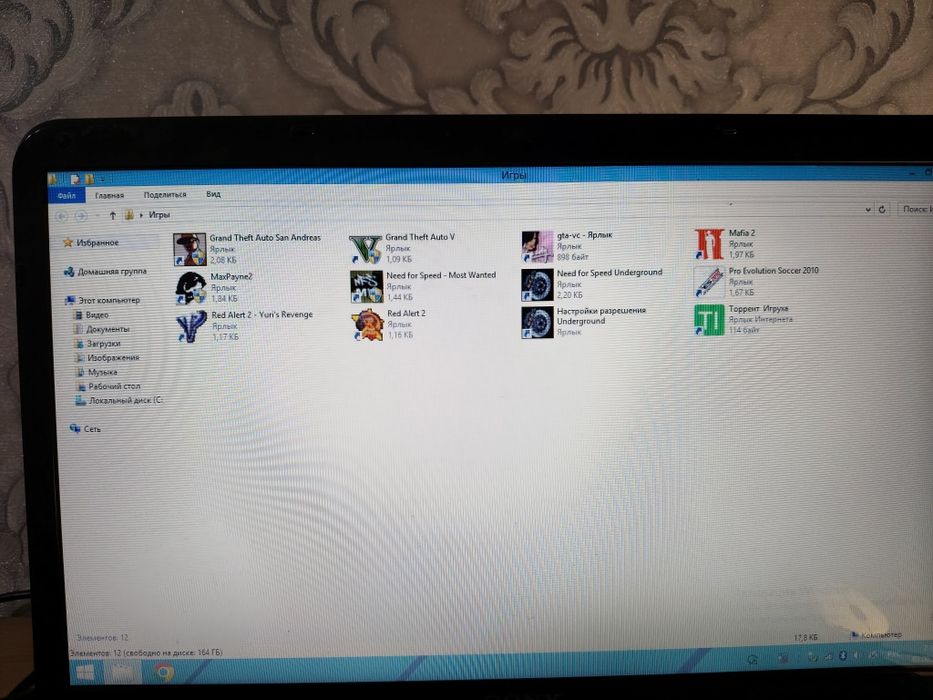Click the quick access toolbar properties icon
933x700 pixels.
coord(74,179)
